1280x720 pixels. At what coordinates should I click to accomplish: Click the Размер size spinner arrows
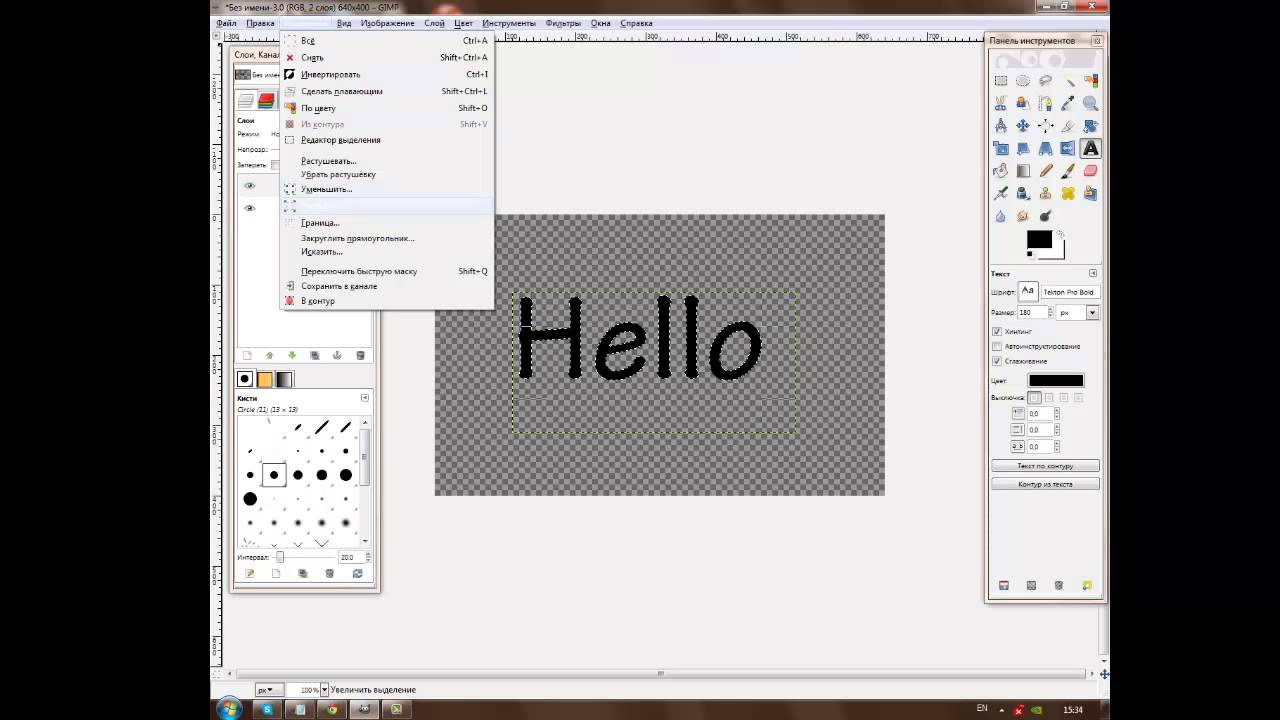1050,312
